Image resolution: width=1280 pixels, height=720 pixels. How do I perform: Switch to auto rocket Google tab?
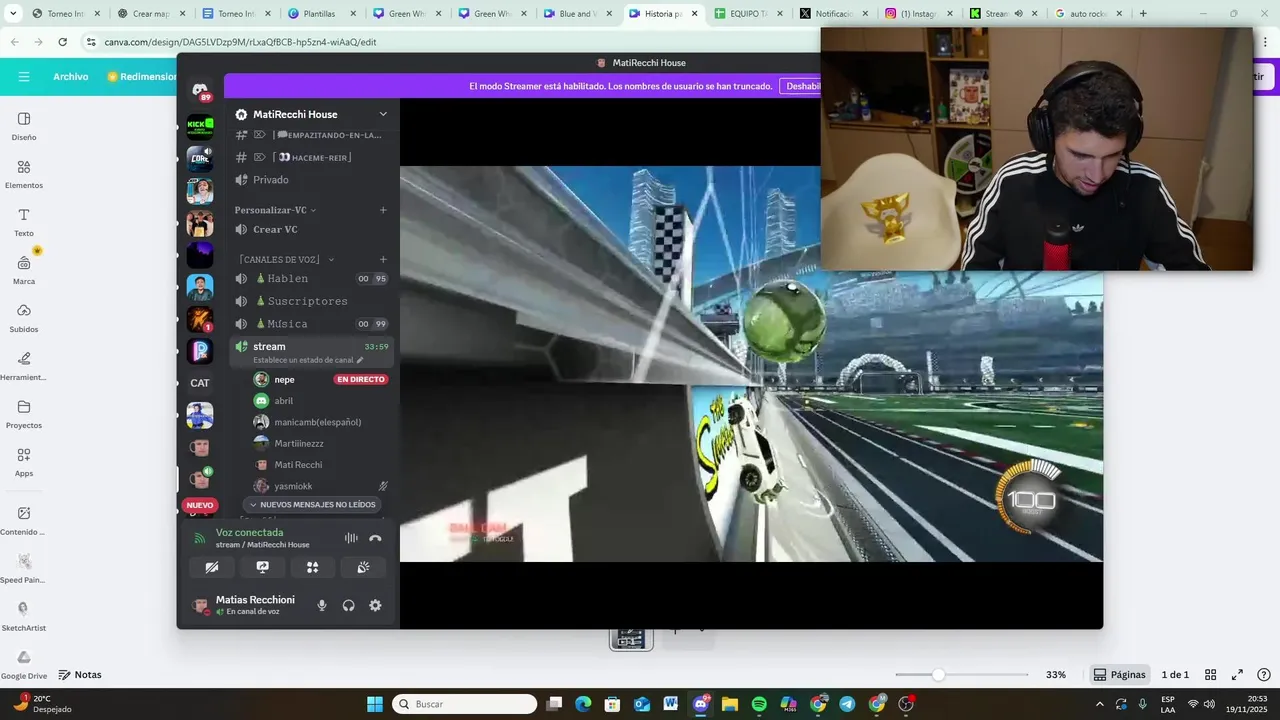point(1090,14)
